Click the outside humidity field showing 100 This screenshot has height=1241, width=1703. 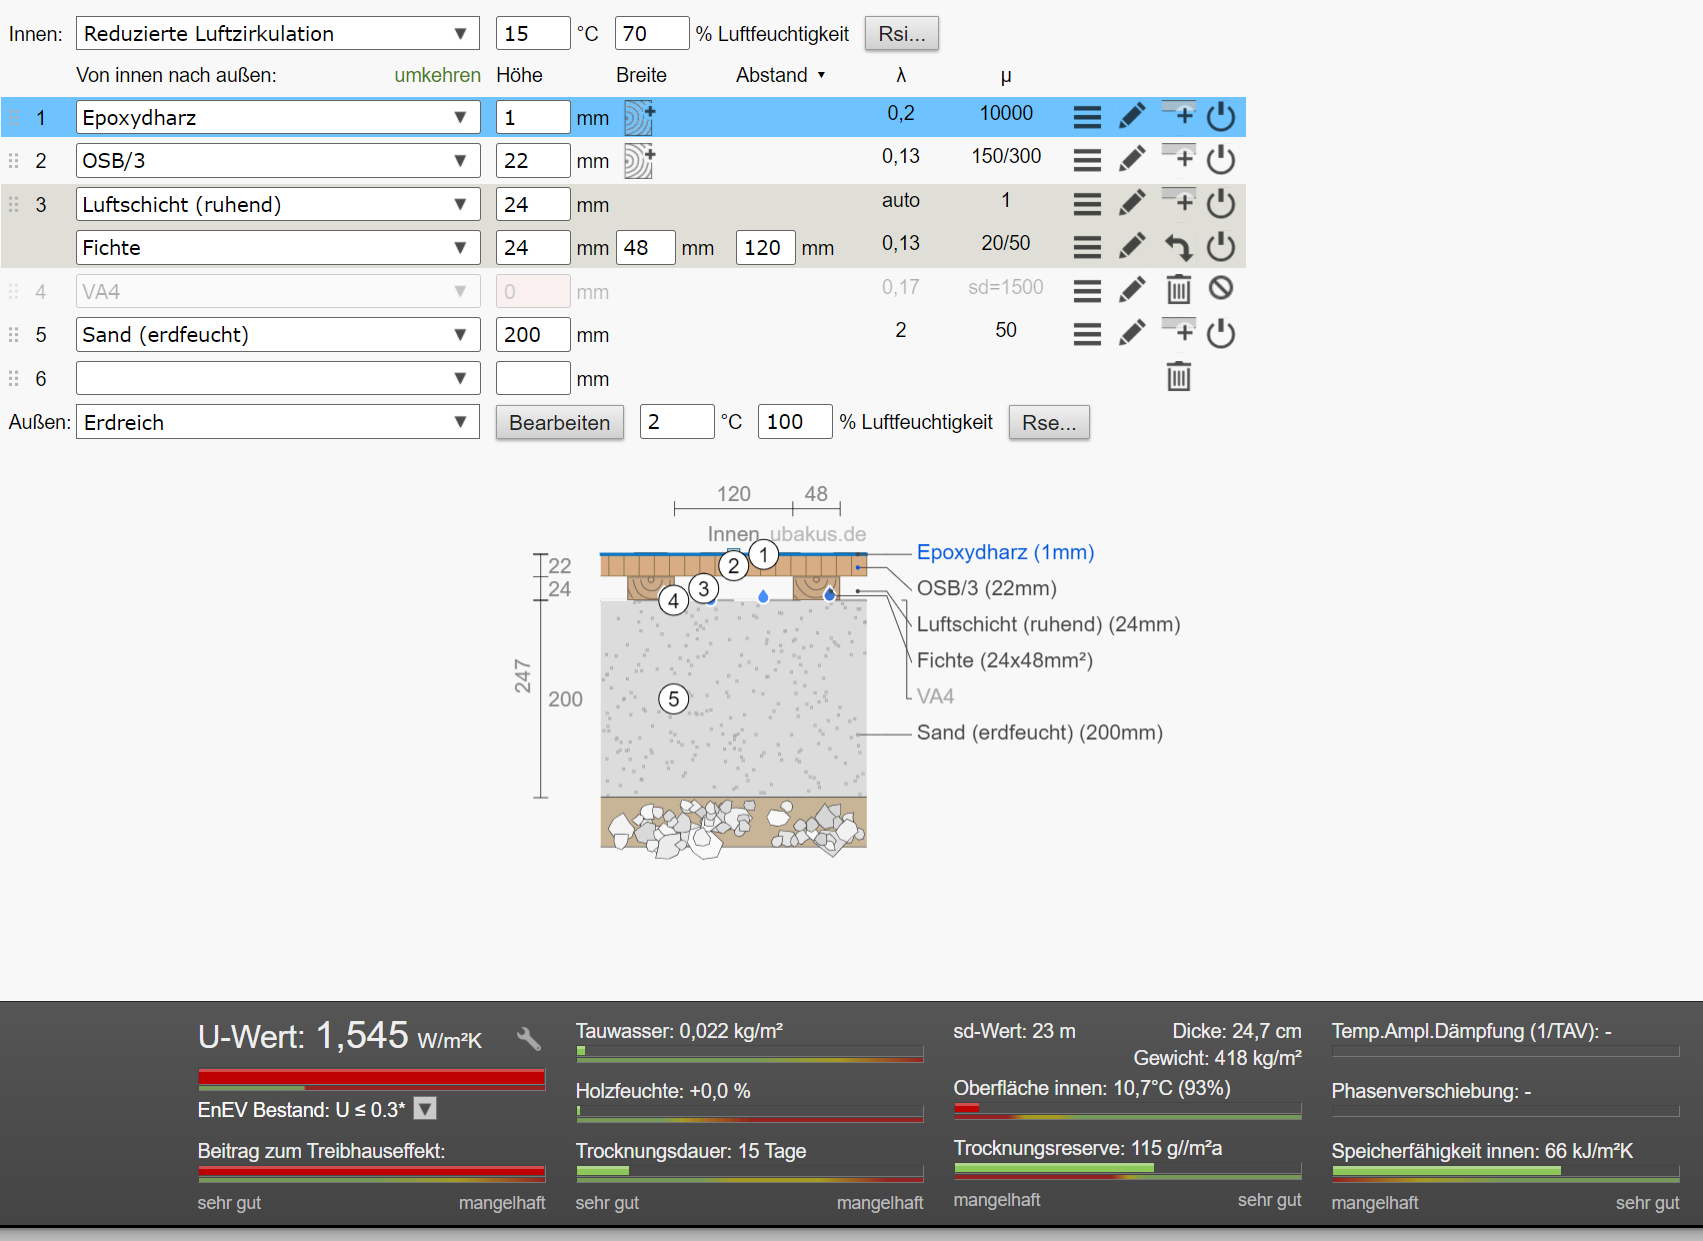point(795,422)
